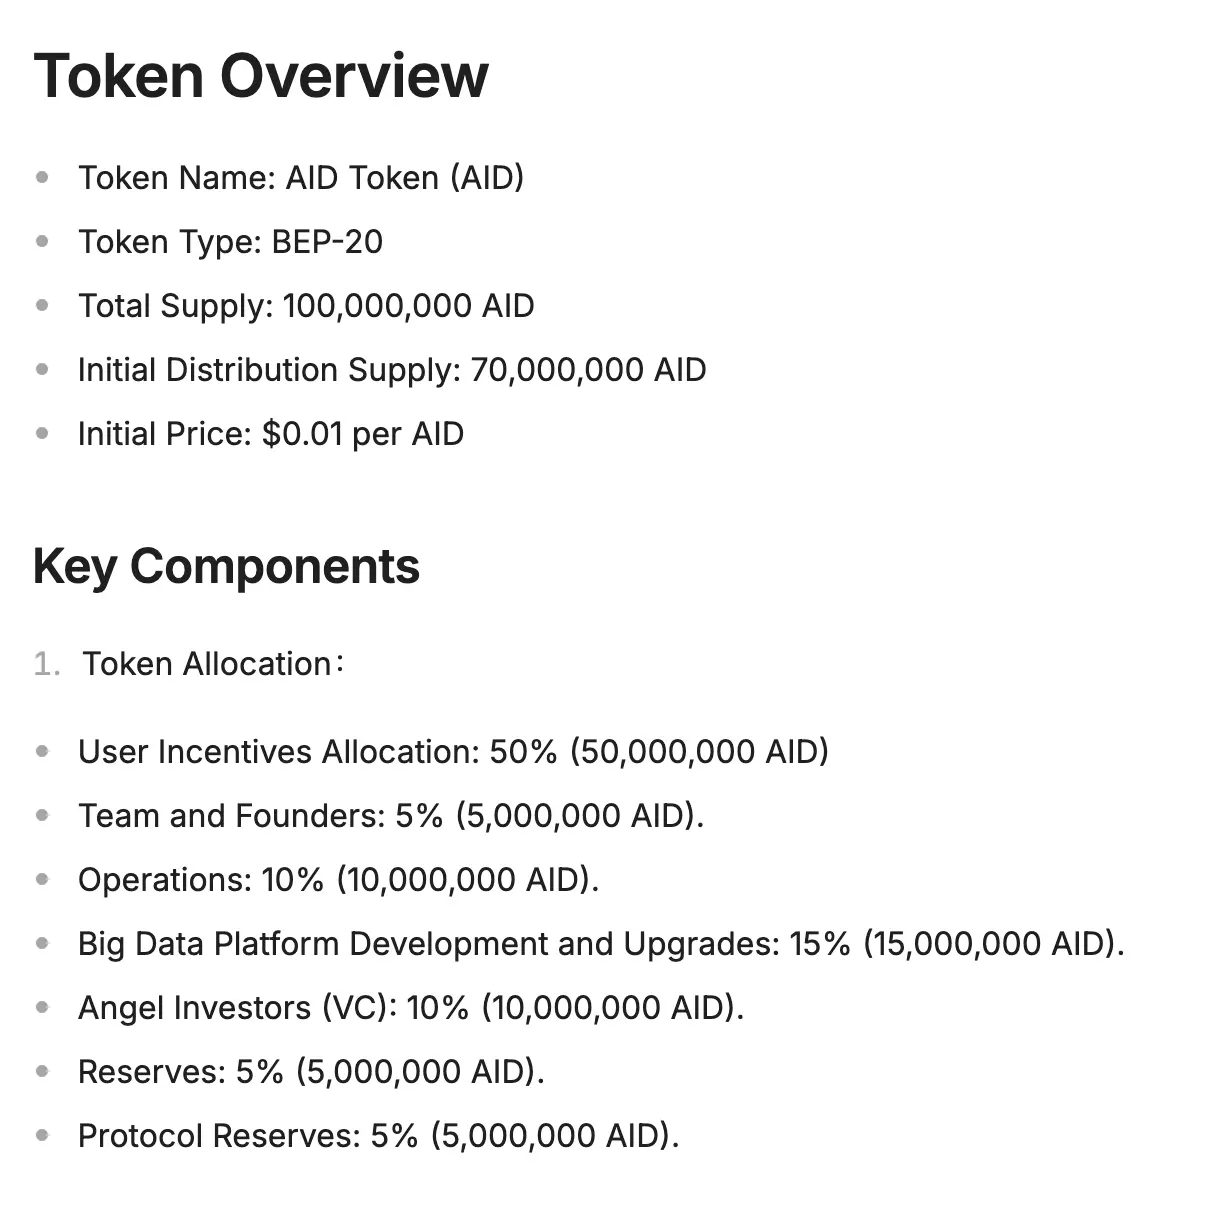Image resolution: width=1226 pixels, height=1208 pixels.
Task: Click the Reserves: 5% line
Action: coord(311,1072)
